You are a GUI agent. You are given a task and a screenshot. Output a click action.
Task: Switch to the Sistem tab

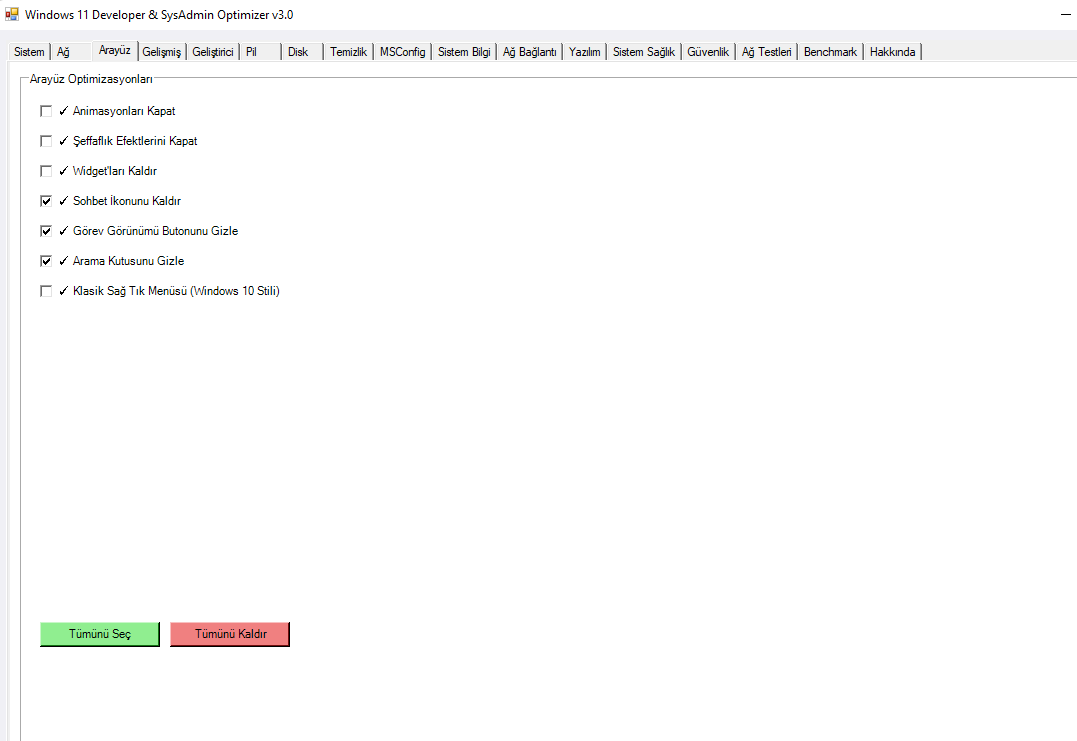(x=29, y=52)
